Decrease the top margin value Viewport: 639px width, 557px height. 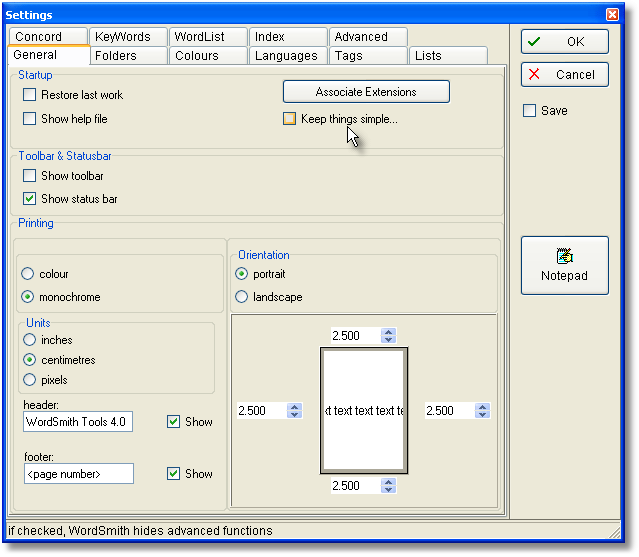point(388,339)
